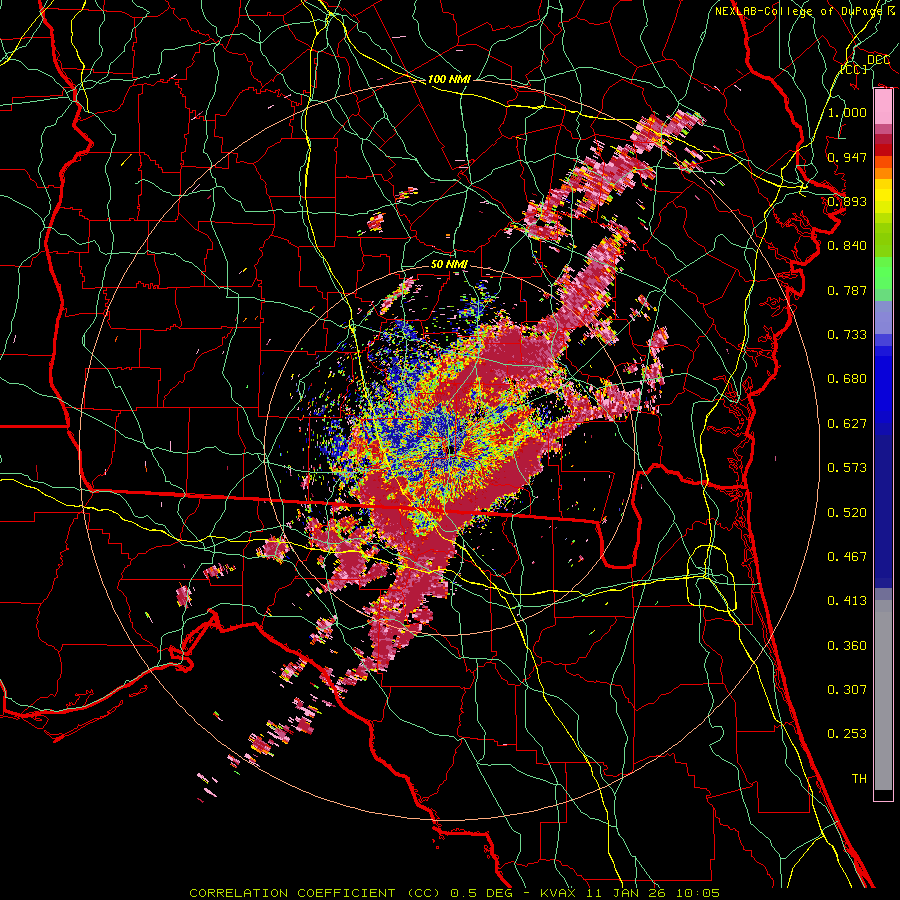Click the KVAX radar station identifier
This screenshot has height=900, width=900.
[x=560, y=893]
